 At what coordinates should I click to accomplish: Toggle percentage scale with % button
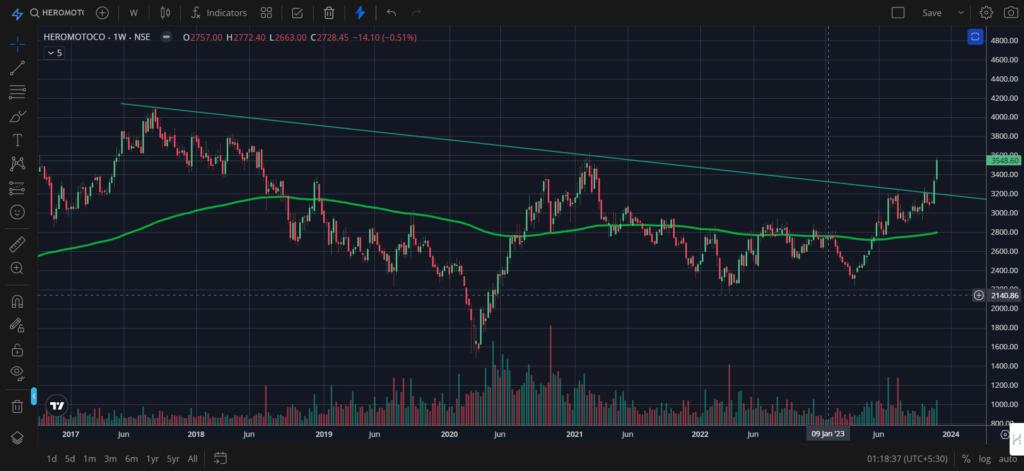tap(965, 459)
